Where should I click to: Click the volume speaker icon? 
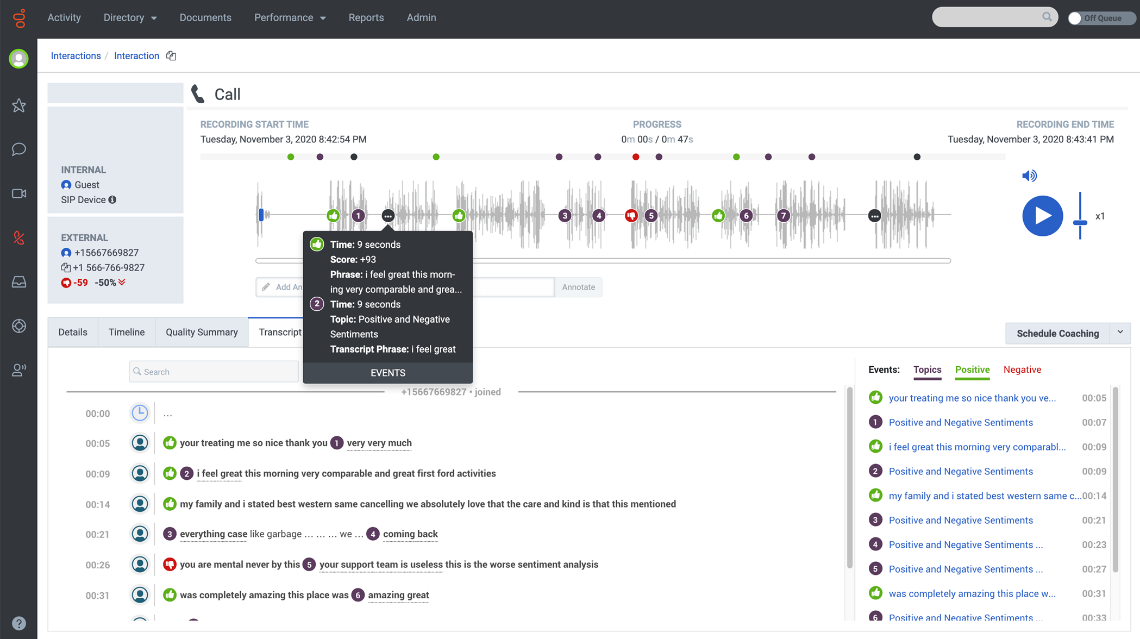(1029, 176)
